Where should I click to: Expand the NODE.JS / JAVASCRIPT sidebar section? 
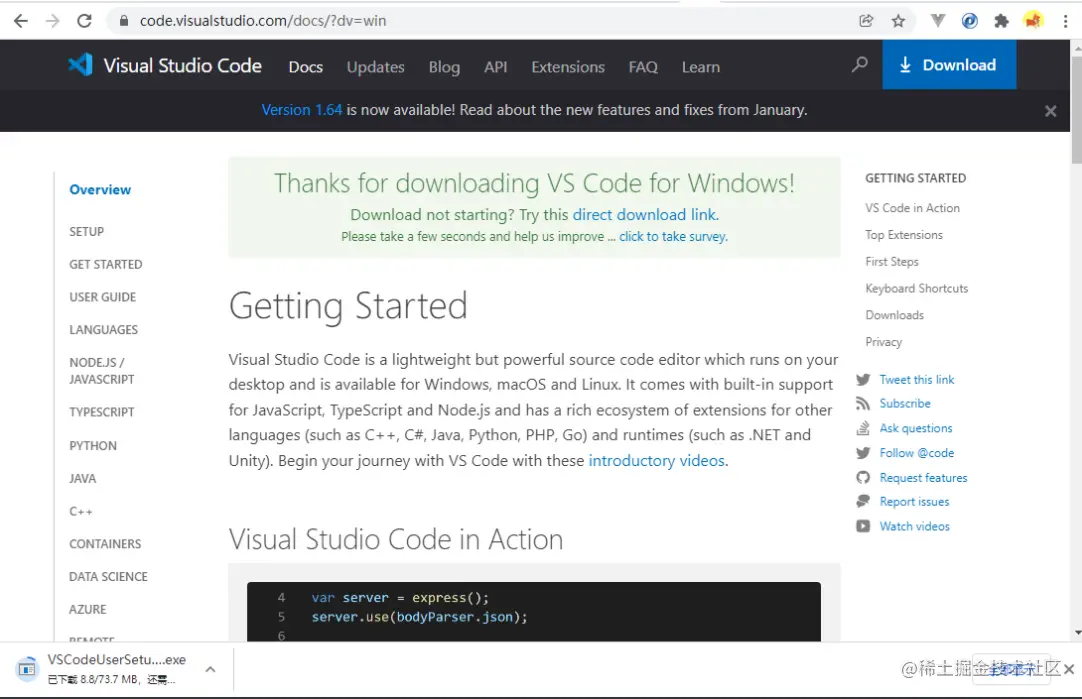(101, 371)
